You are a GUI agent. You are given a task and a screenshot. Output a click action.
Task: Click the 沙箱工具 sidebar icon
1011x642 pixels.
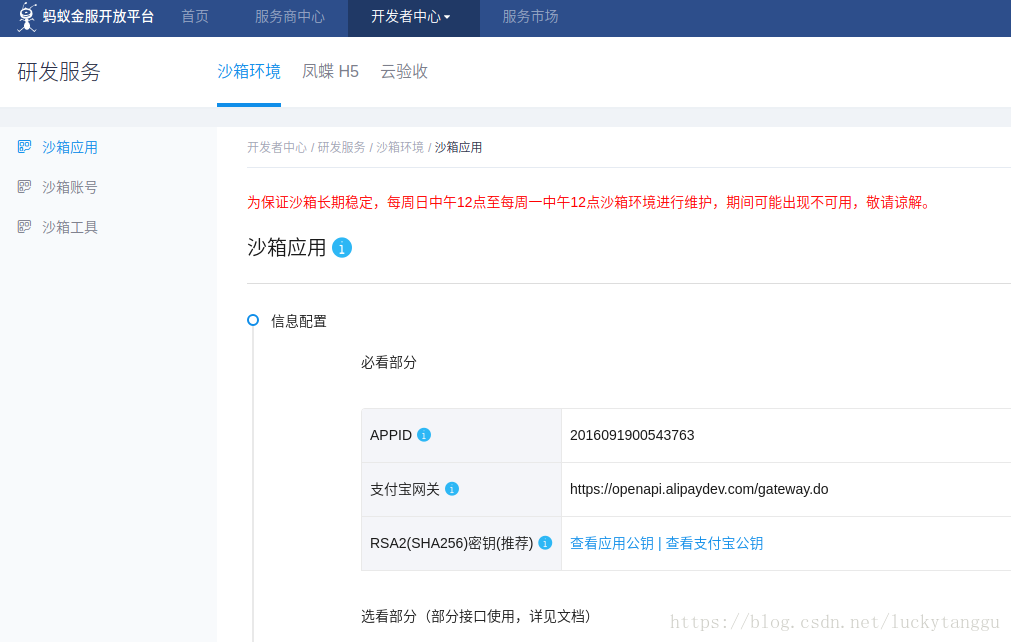(x=25, y=227)
